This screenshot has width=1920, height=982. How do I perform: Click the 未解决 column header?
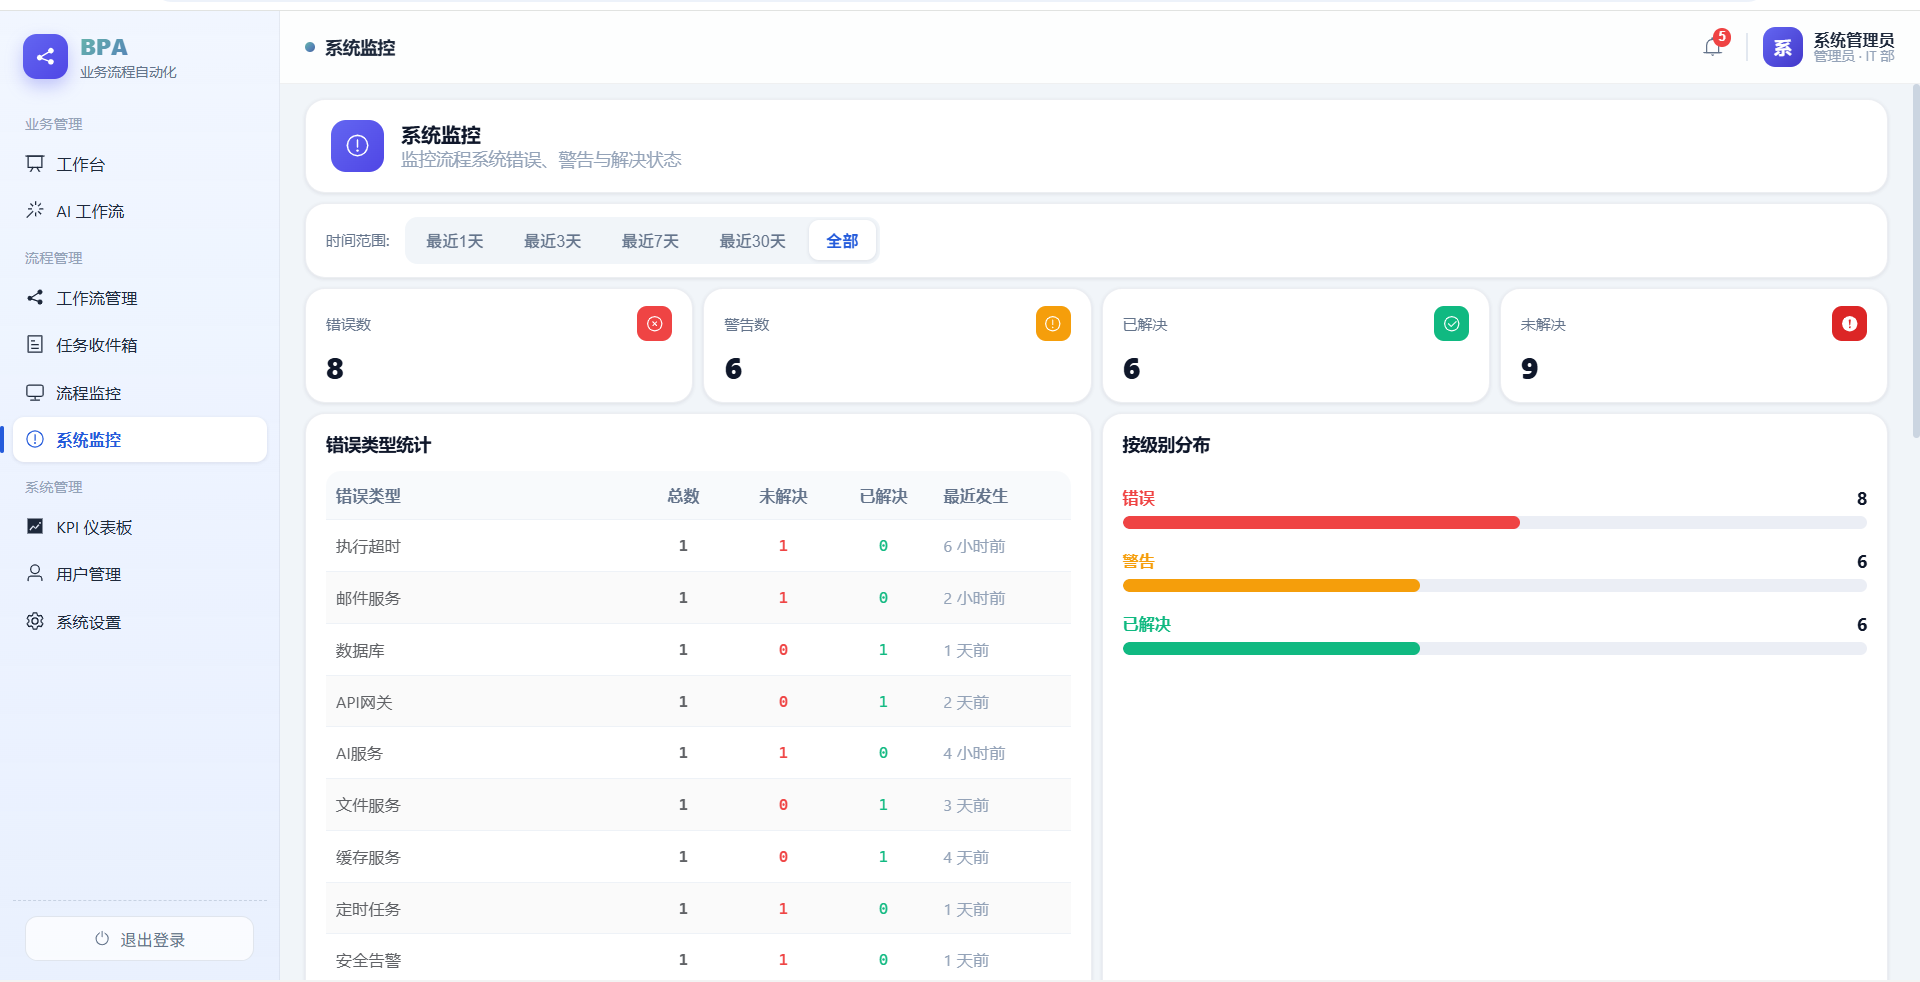[x=783, y=496]
